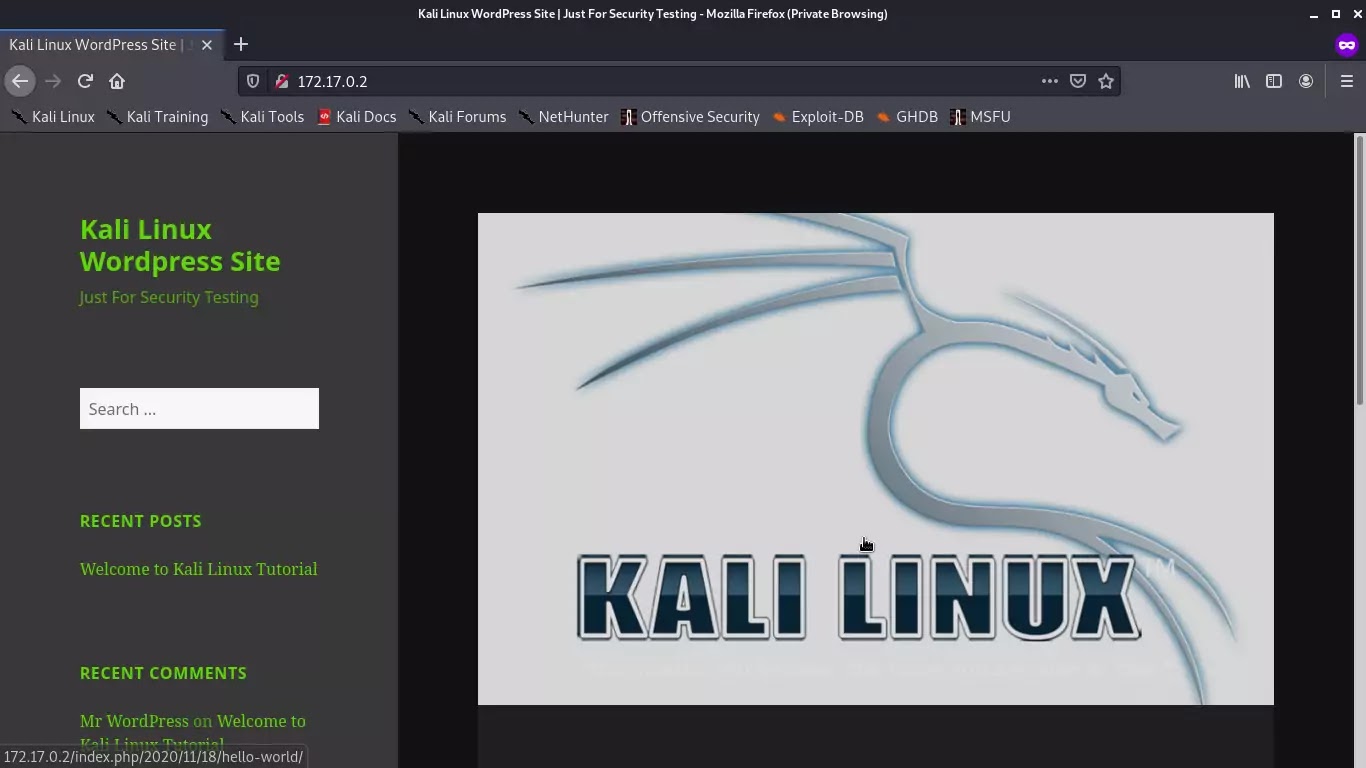The image size is (1366, 768).
Task: Maximize the Firefox window
Action: coord(1335,14)
